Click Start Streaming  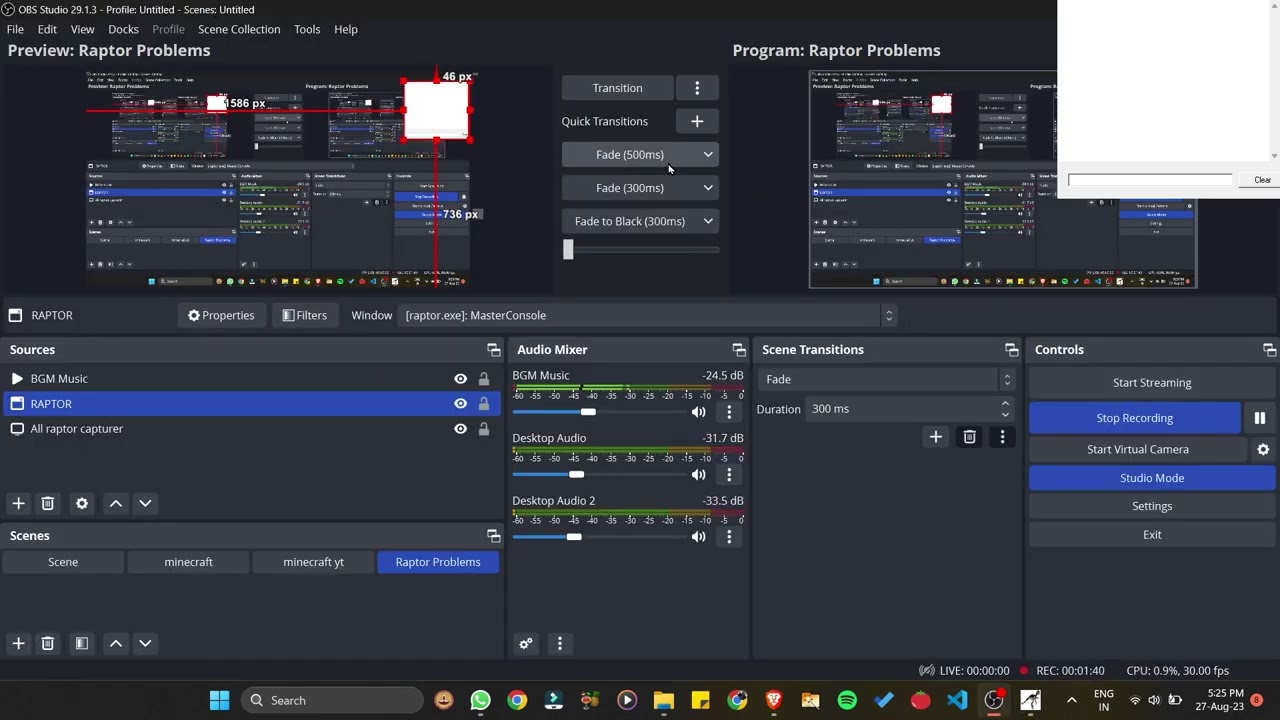coord(1152,383)
